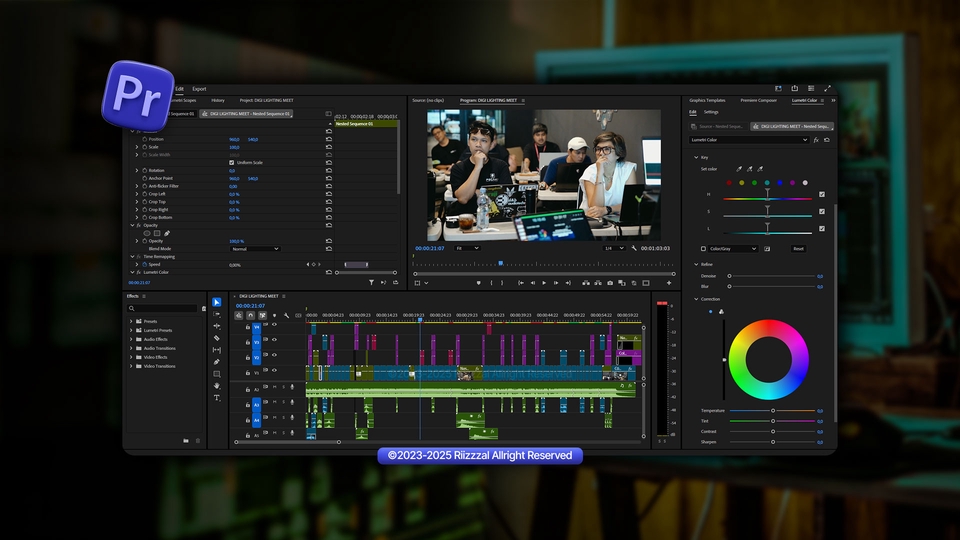Click the Denoise slider handle

click(x=729, y=276)
